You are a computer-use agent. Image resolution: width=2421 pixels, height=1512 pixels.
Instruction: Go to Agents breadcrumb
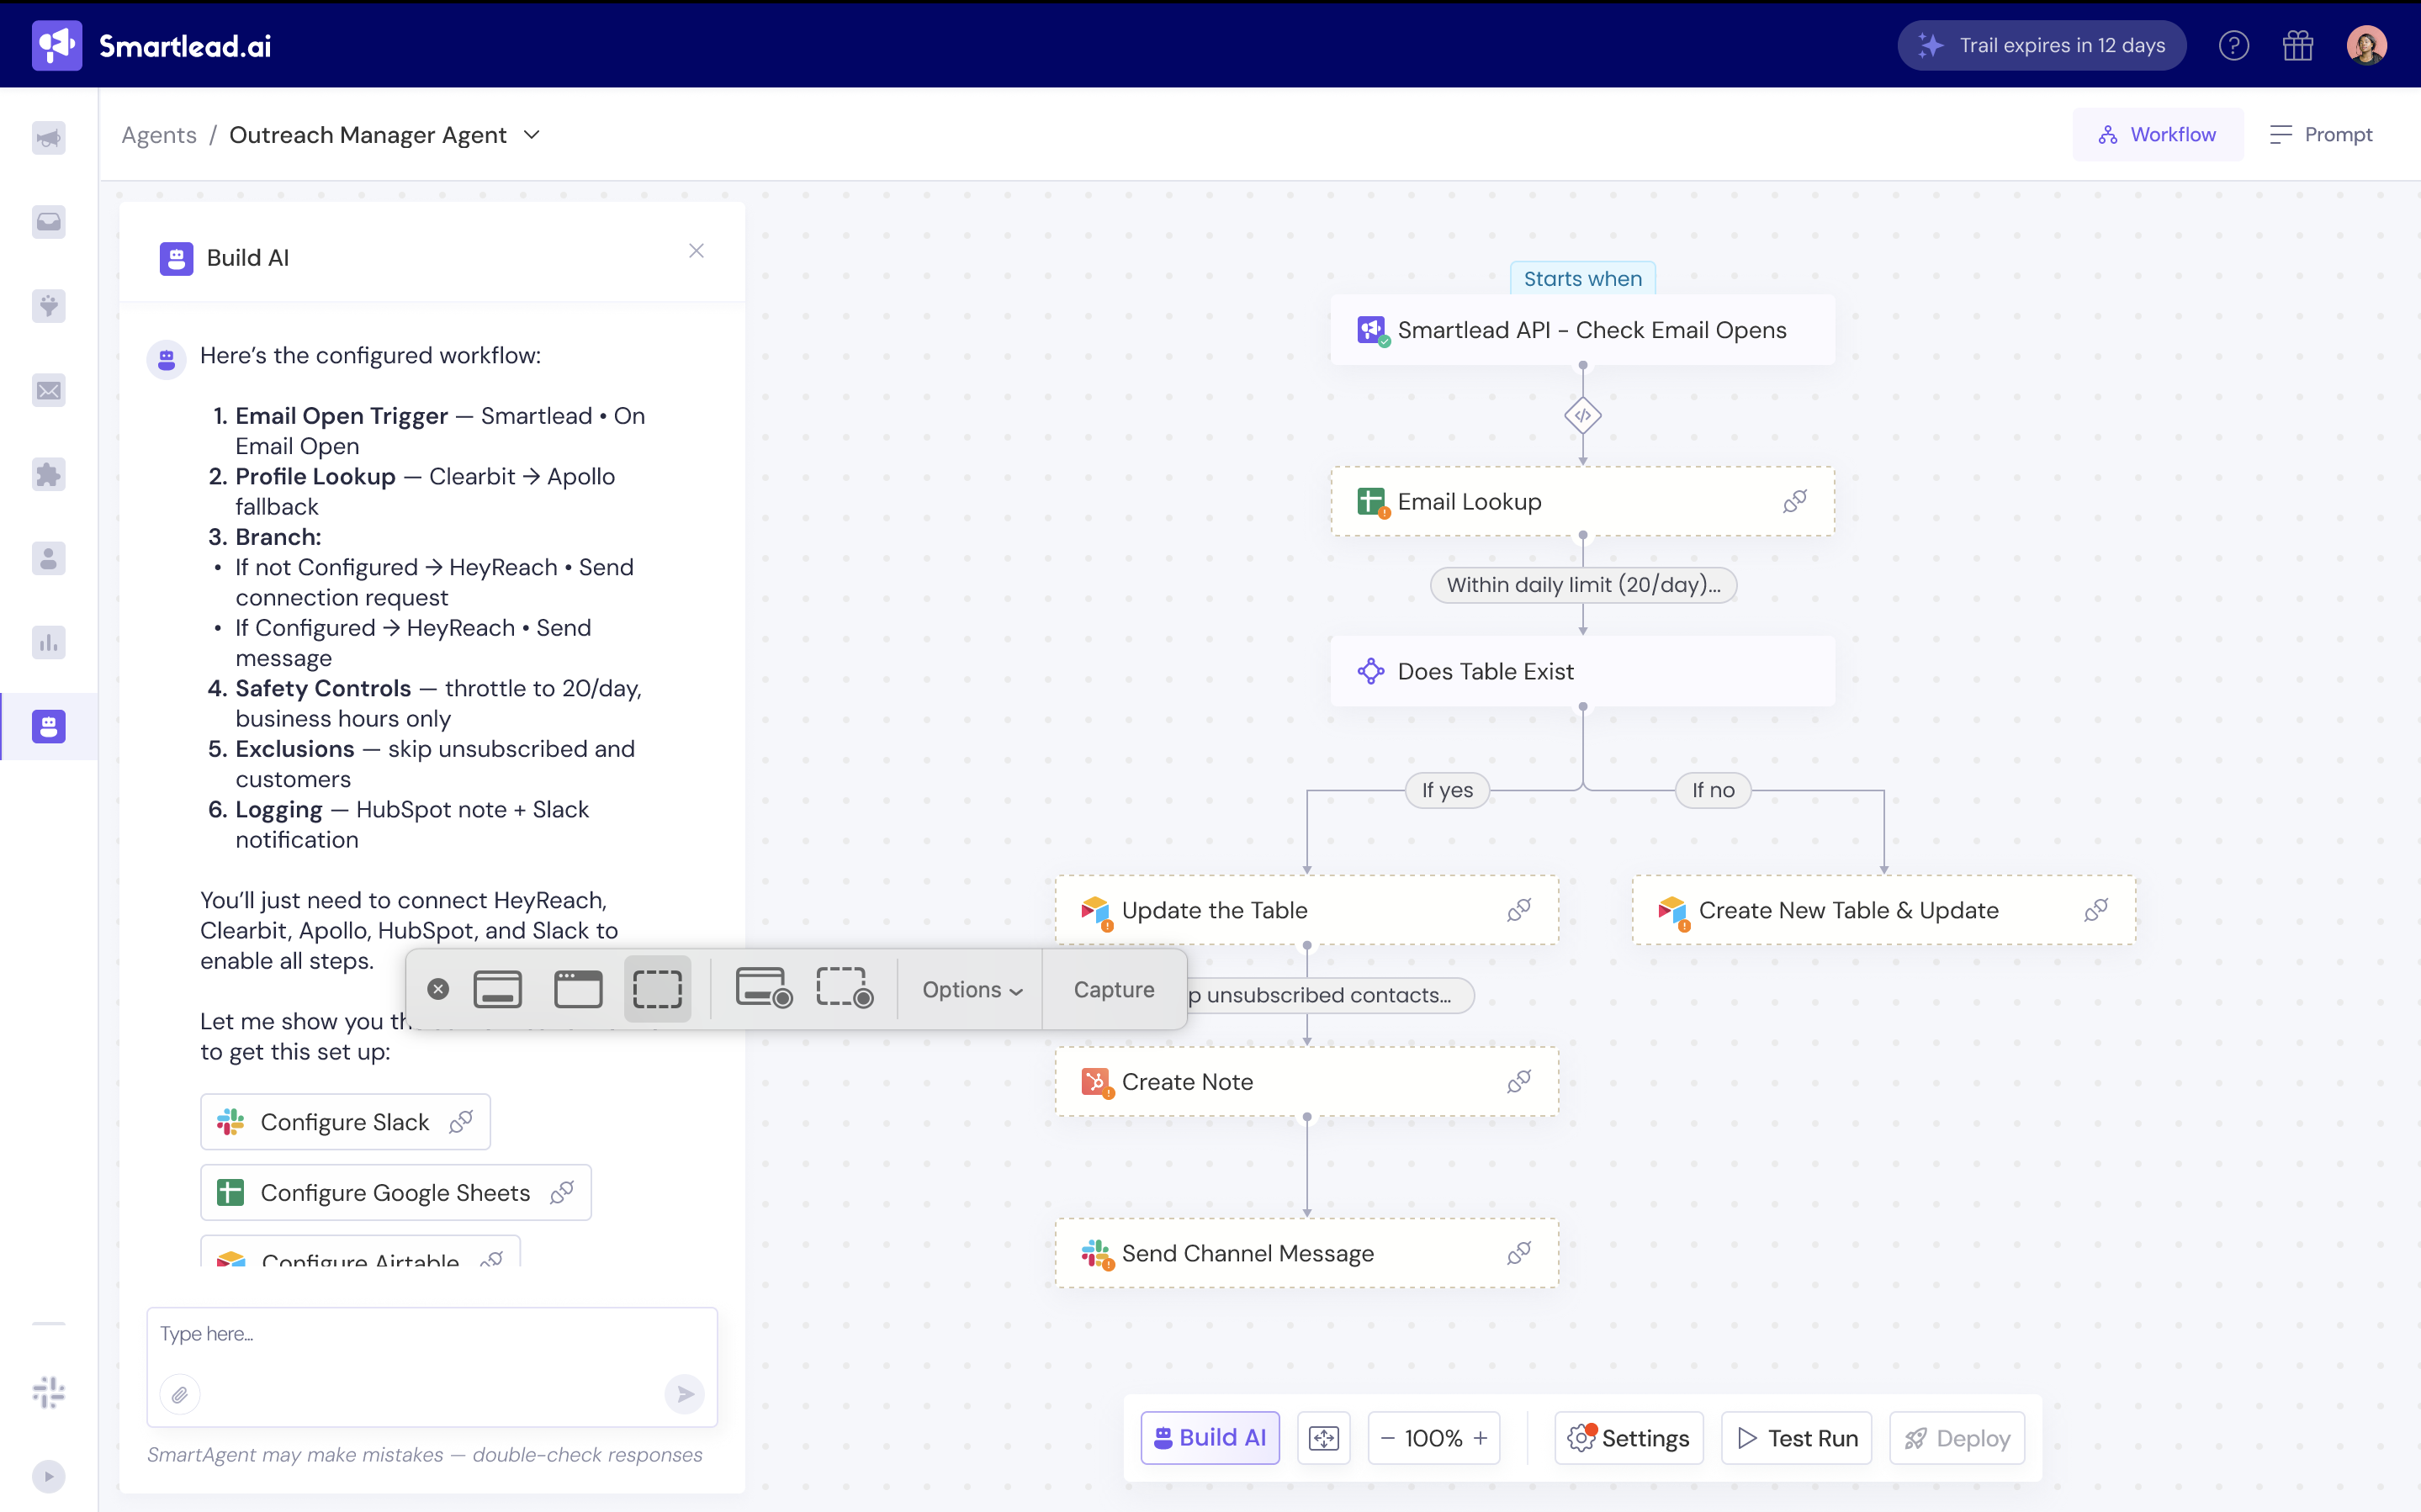[x=159, y=135]
